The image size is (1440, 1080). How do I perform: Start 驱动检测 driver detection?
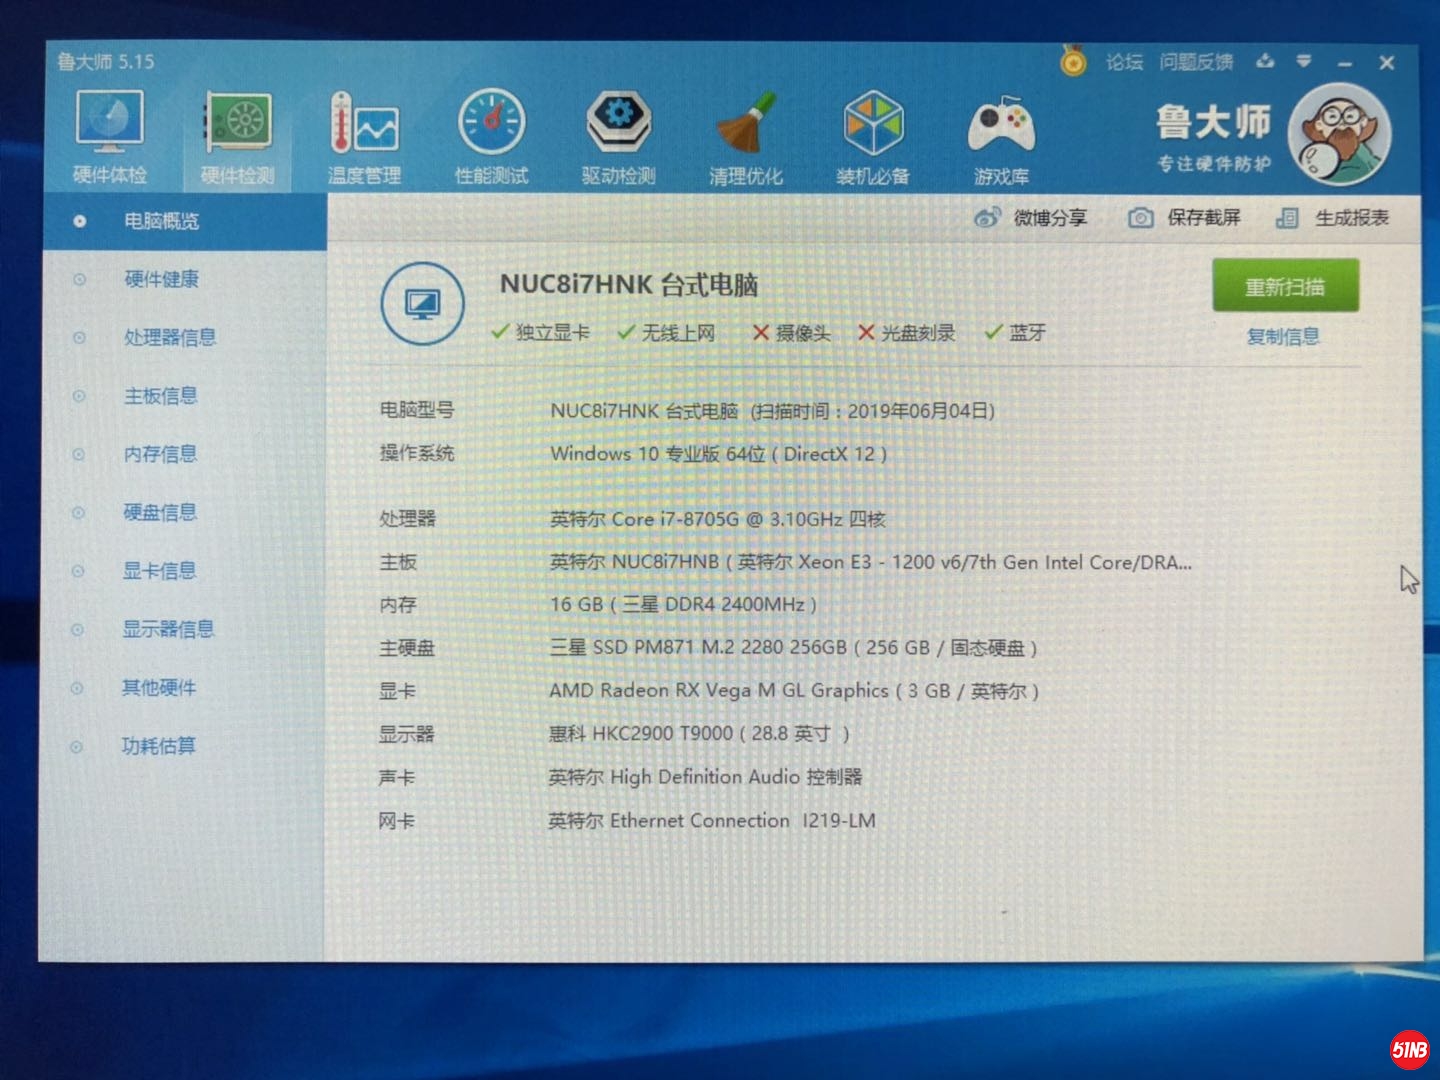point(618,135)
